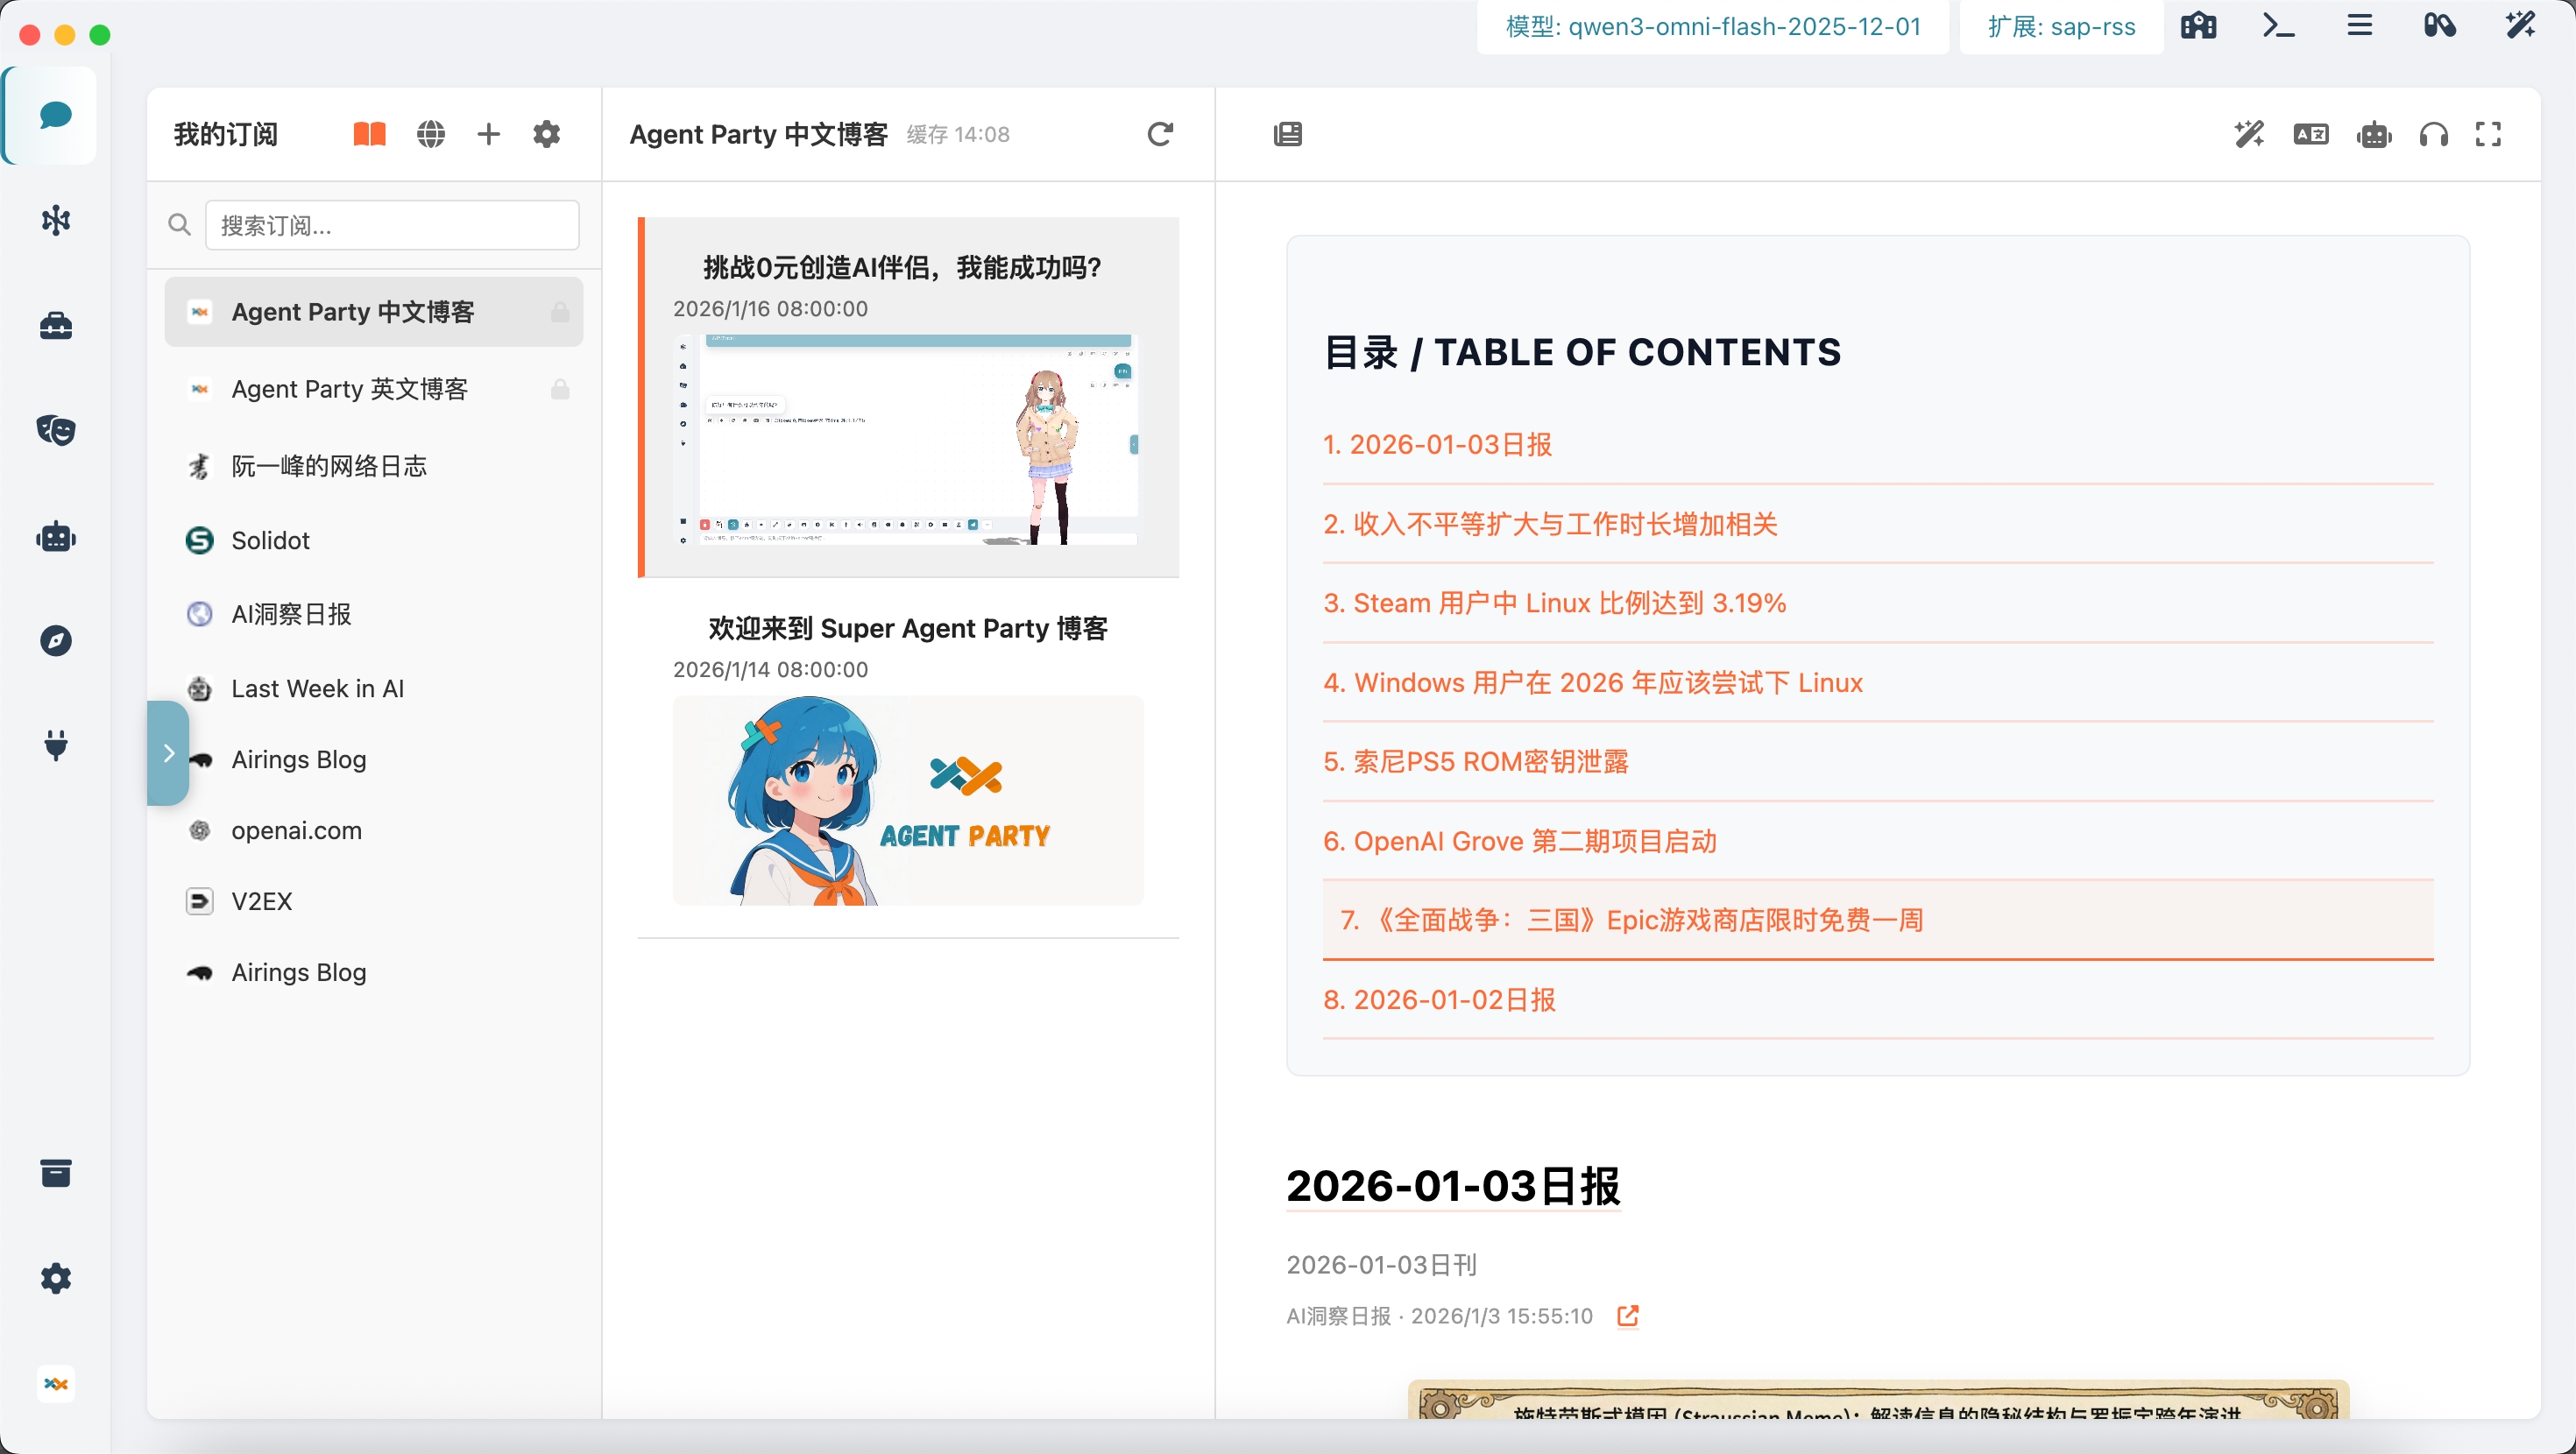Open the chat section in the left sidebar

point(55,115)
